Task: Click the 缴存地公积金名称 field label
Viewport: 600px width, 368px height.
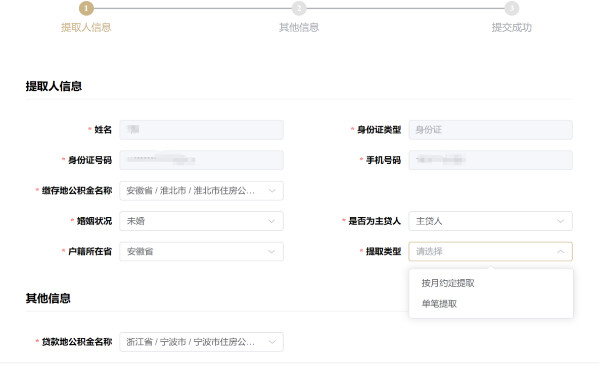Action: [77, 191]
